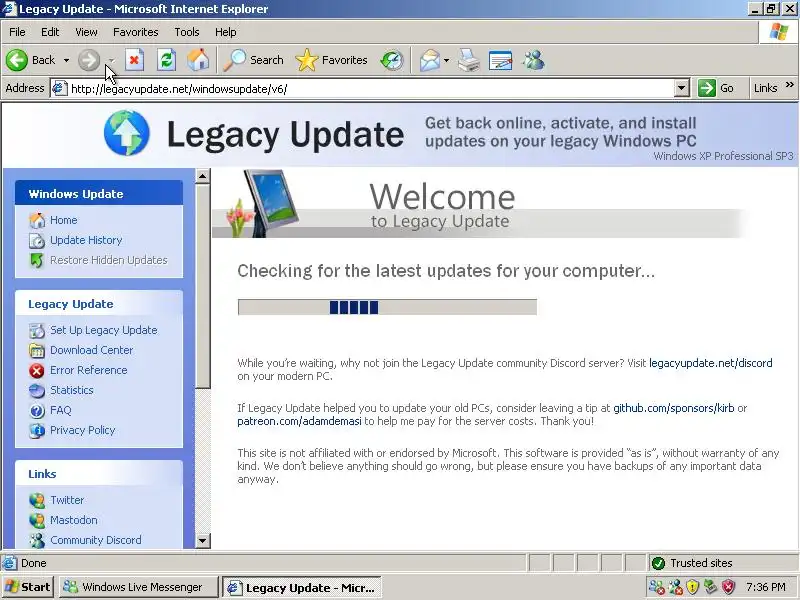800x600 pixels.
Task: Open the File menu
Action: [x=17, y=32]
